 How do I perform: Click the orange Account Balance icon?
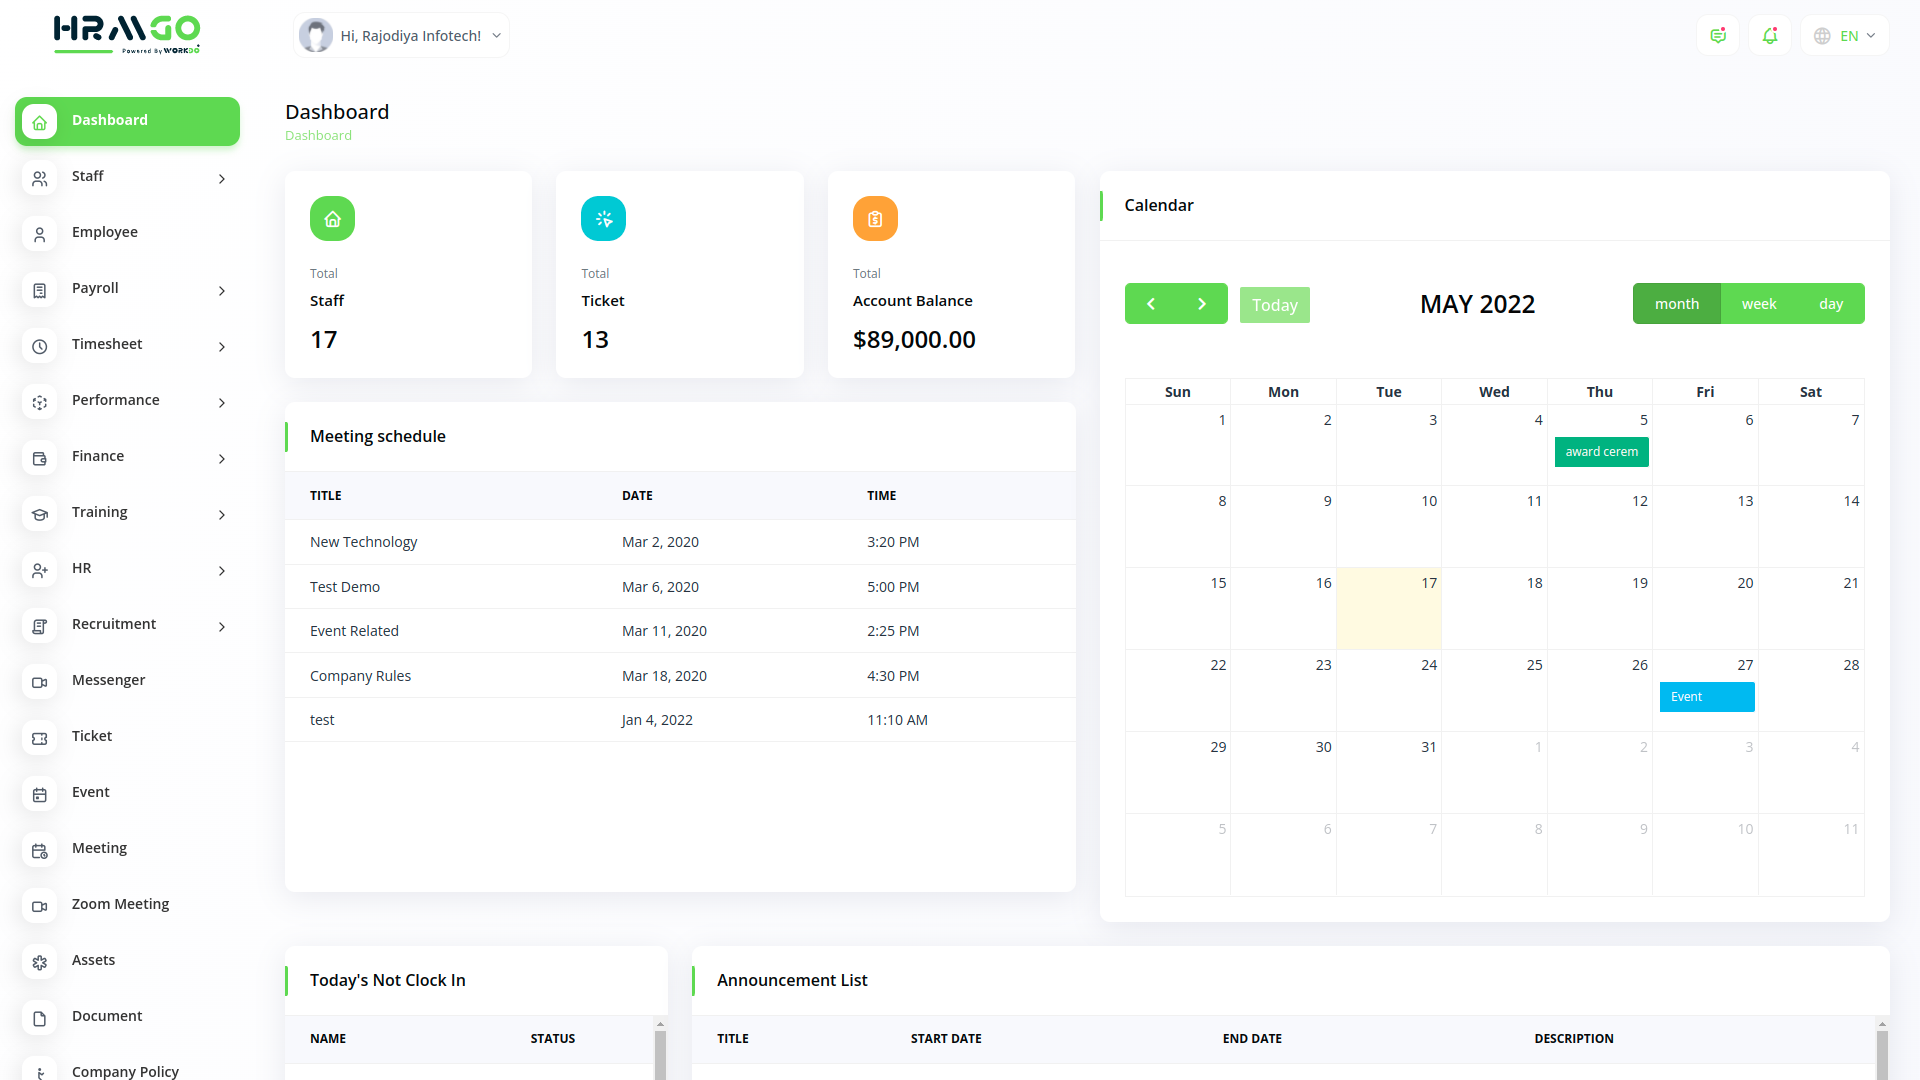click(875, 219)
